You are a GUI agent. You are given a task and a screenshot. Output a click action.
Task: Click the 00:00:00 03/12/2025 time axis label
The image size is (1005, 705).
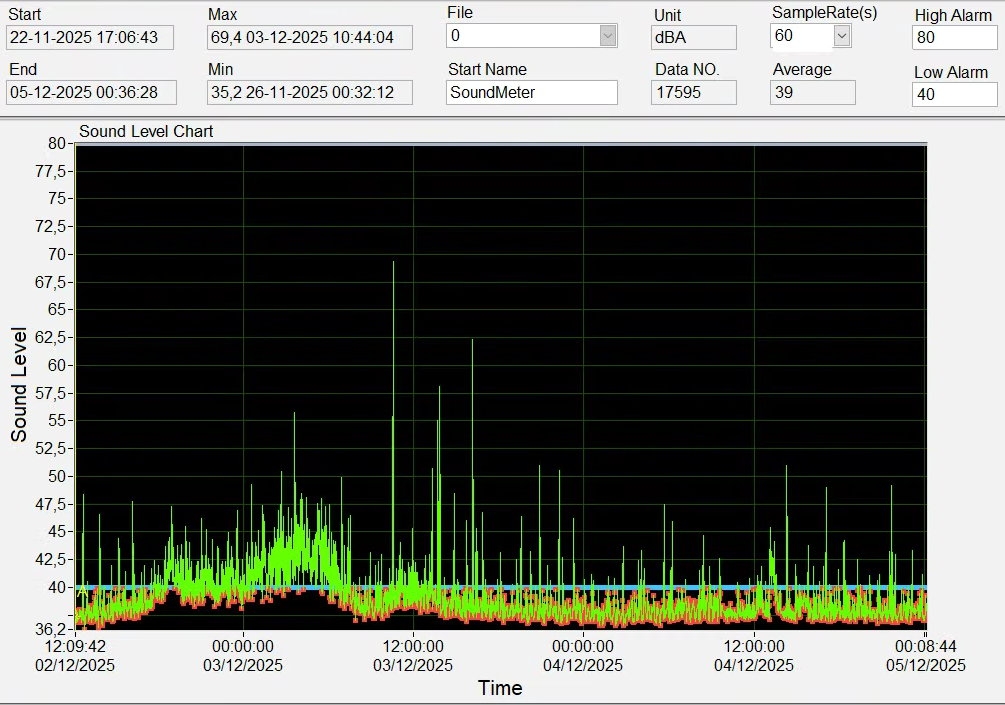point(243,656)
